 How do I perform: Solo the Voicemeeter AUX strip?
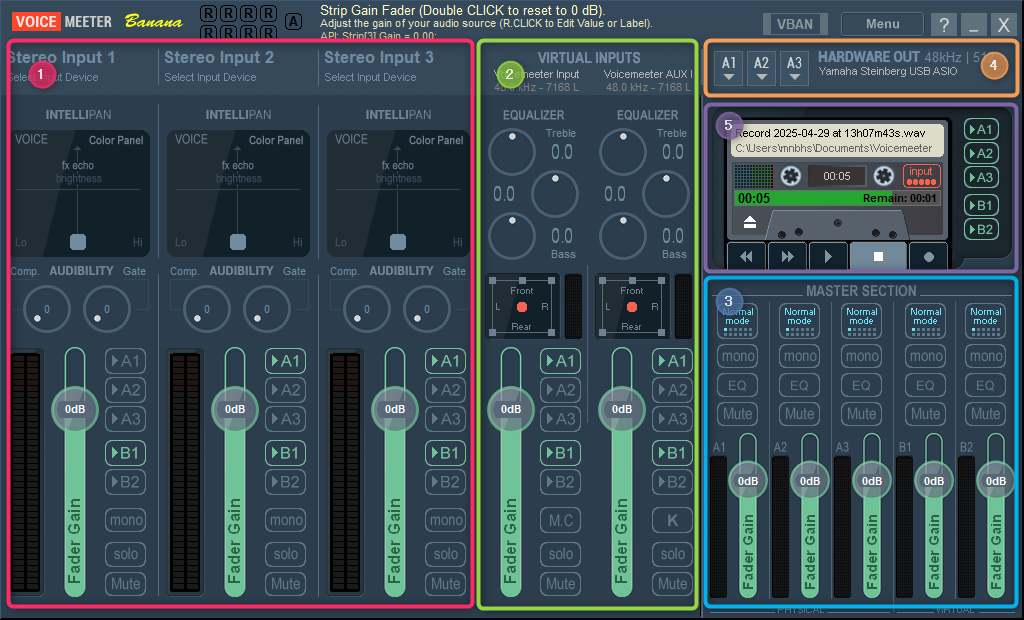(x=672, y=554)
